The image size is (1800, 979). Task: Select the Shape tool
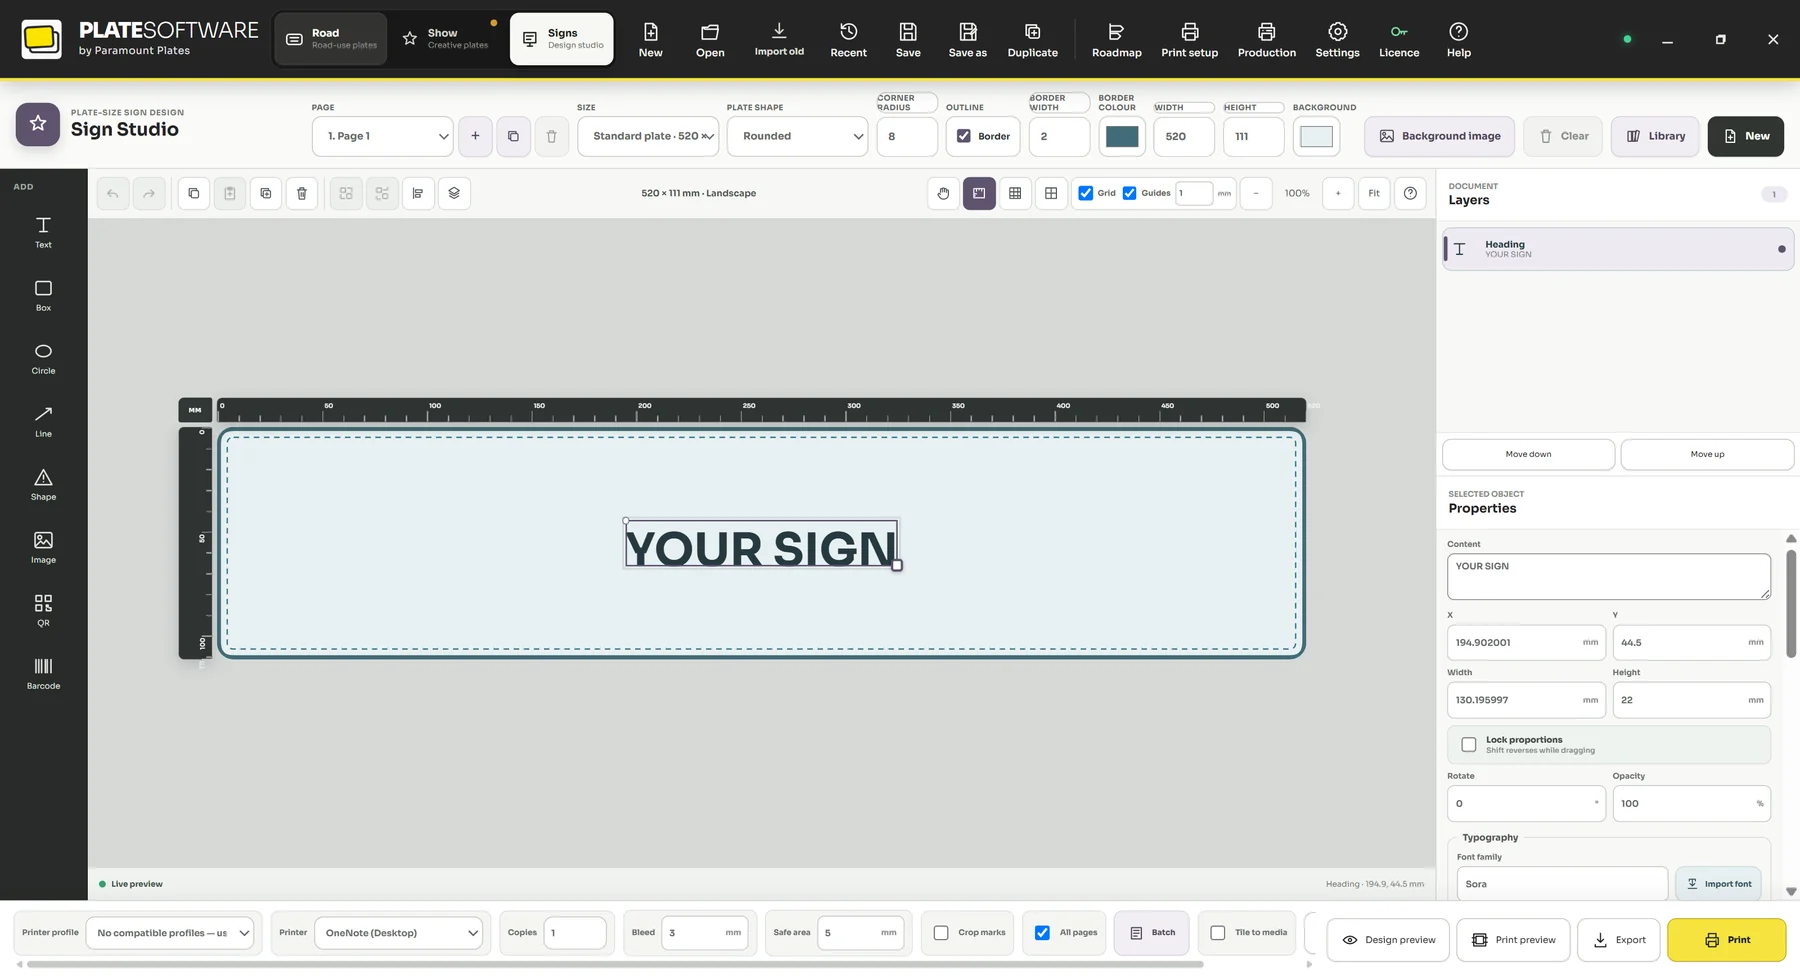pos(43,485)
